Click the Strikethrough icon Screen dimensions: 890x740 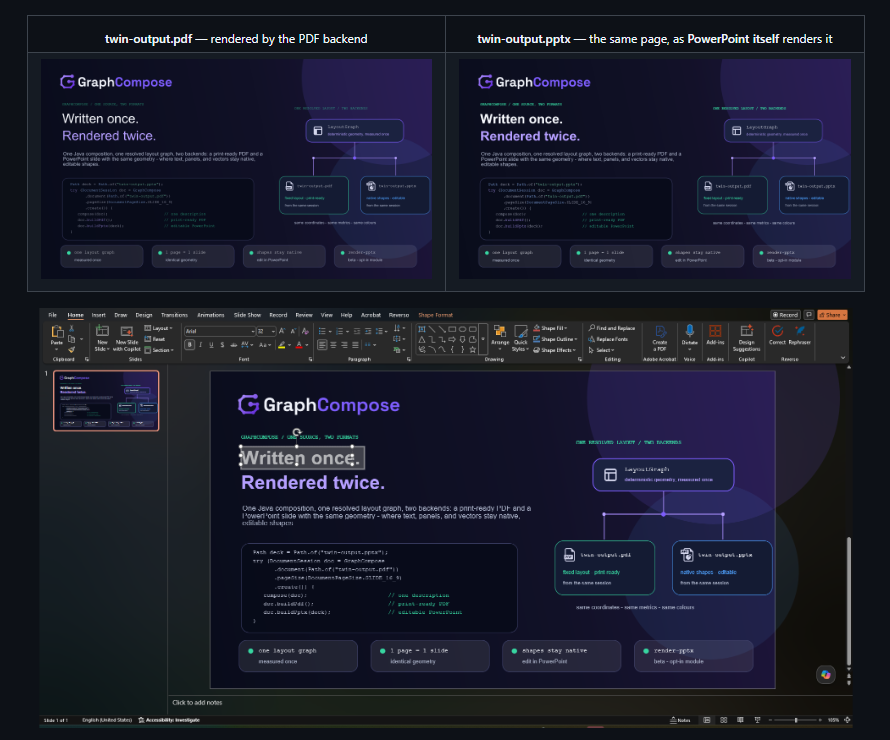[x=233, y=344]
